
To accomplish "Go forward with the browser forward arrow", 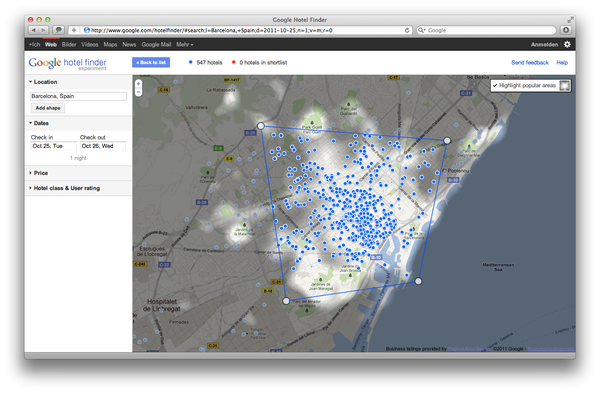I will (44, 30).
